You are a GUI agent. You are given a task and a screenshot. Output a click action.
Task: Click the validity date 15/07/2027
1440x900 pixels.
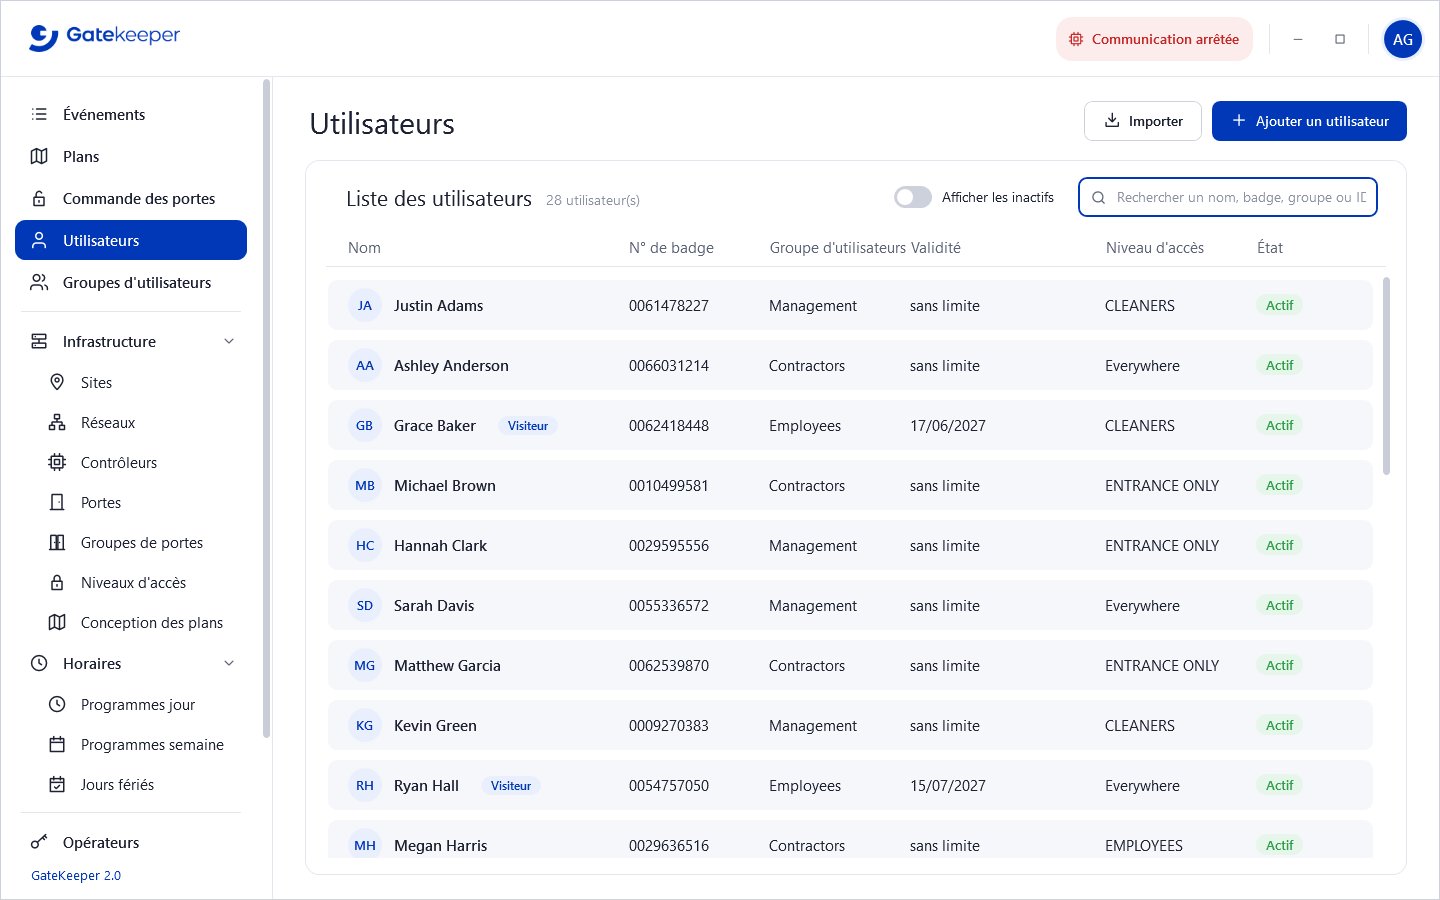tap(948, 786)
